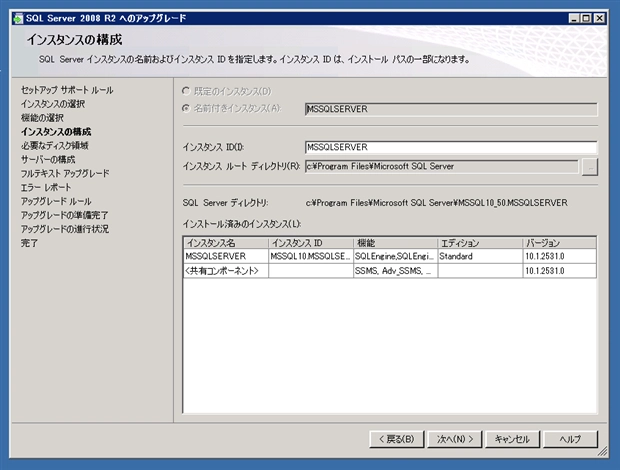Click the SSMS, Adv_SSMS features cell
The height and width of the screenshot is (470, 620).
395,271
